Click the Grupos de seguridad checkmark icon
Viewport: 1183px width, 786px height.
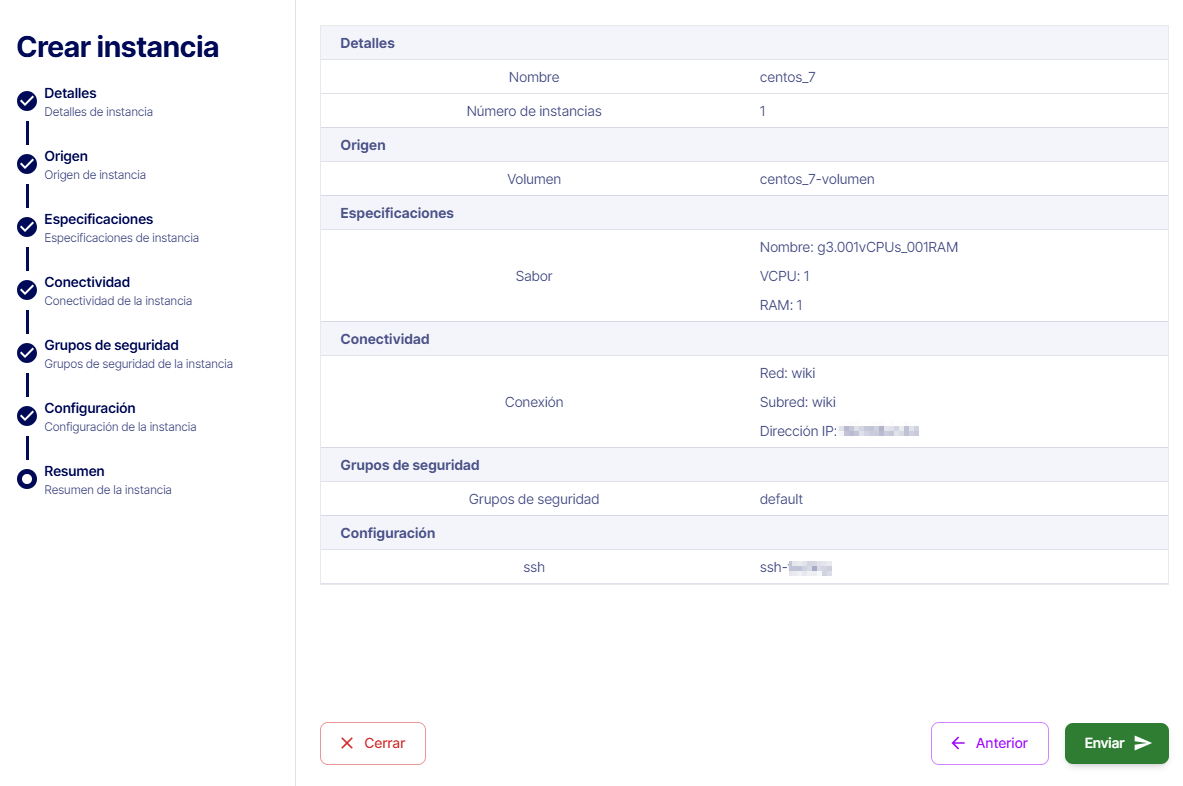pos(27,353)
